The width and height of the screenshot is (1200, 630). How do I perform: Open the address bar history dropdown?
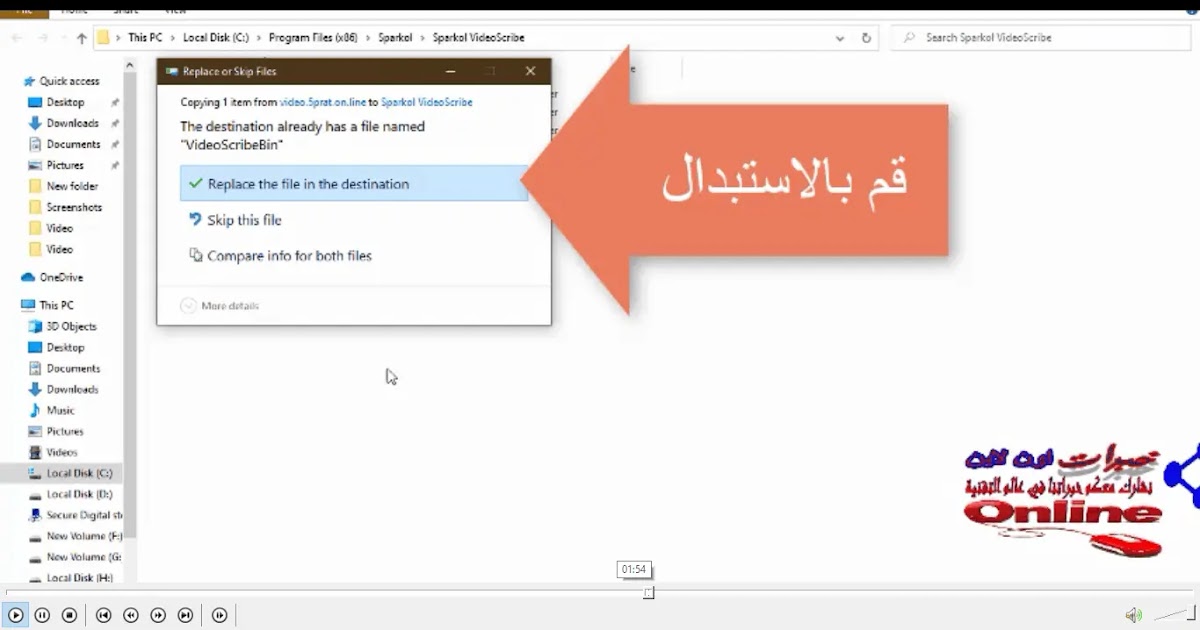tap(840, 38)
